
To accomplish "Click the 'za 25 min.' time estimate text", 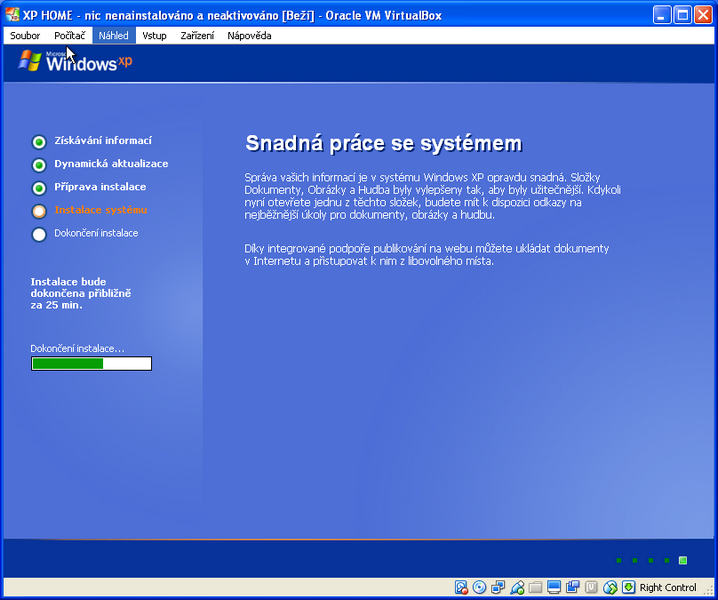I will point(56,305).
